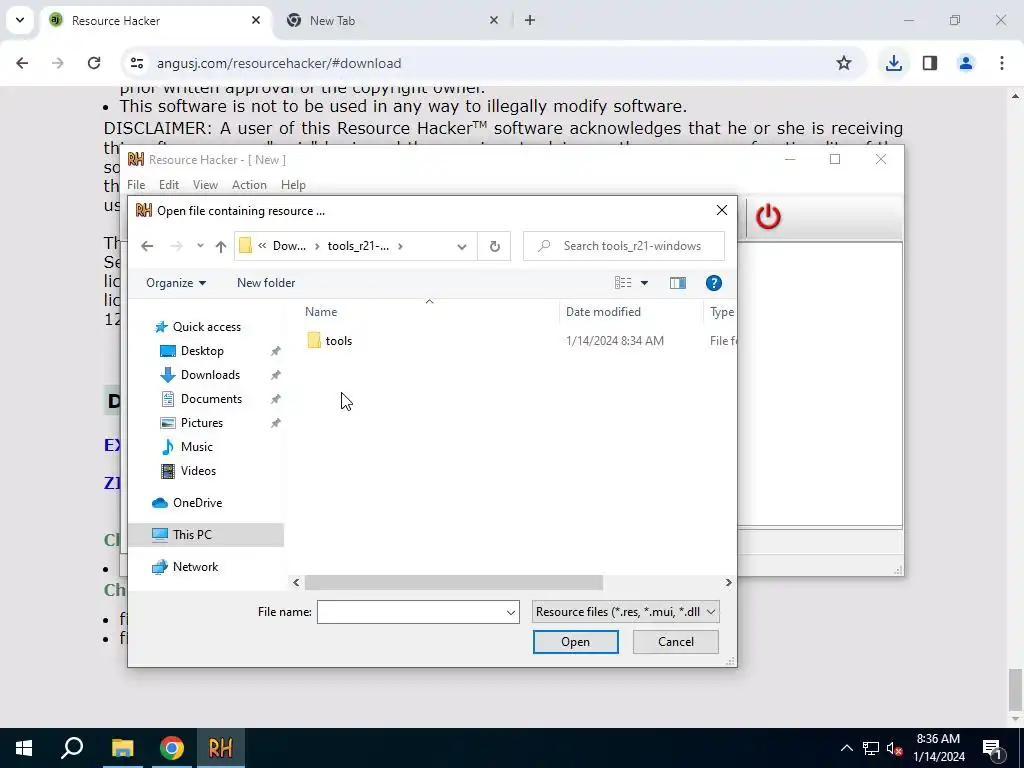Open the notification center icon
This screenshot has height=768, width=1024.
point(991,748)
